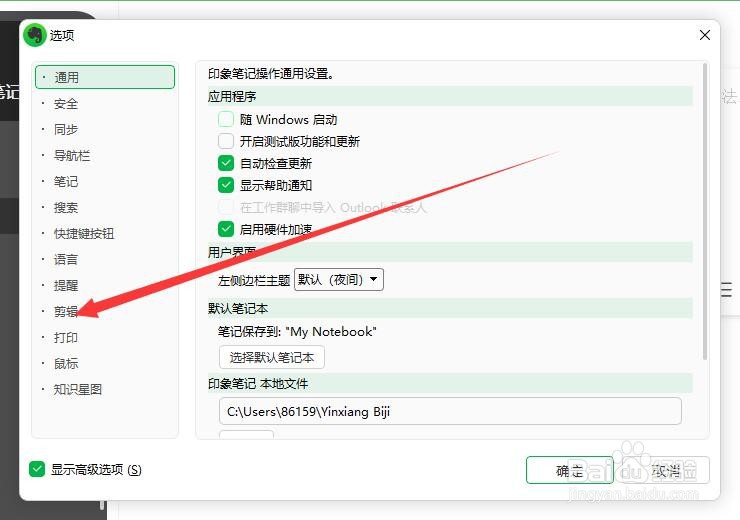Open the 导航栏 settings category

pos(72,155)
